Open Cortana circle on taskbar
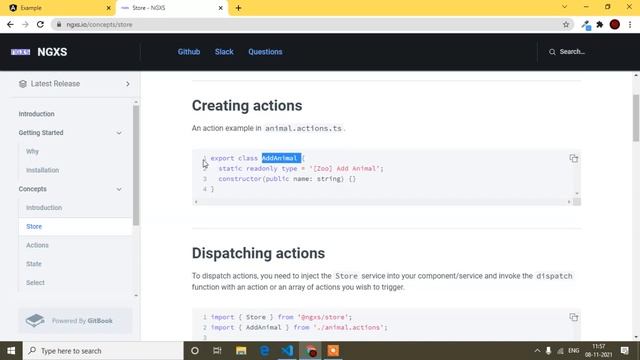640x360 pixels. pyautogui.click(x=195, y=351)
